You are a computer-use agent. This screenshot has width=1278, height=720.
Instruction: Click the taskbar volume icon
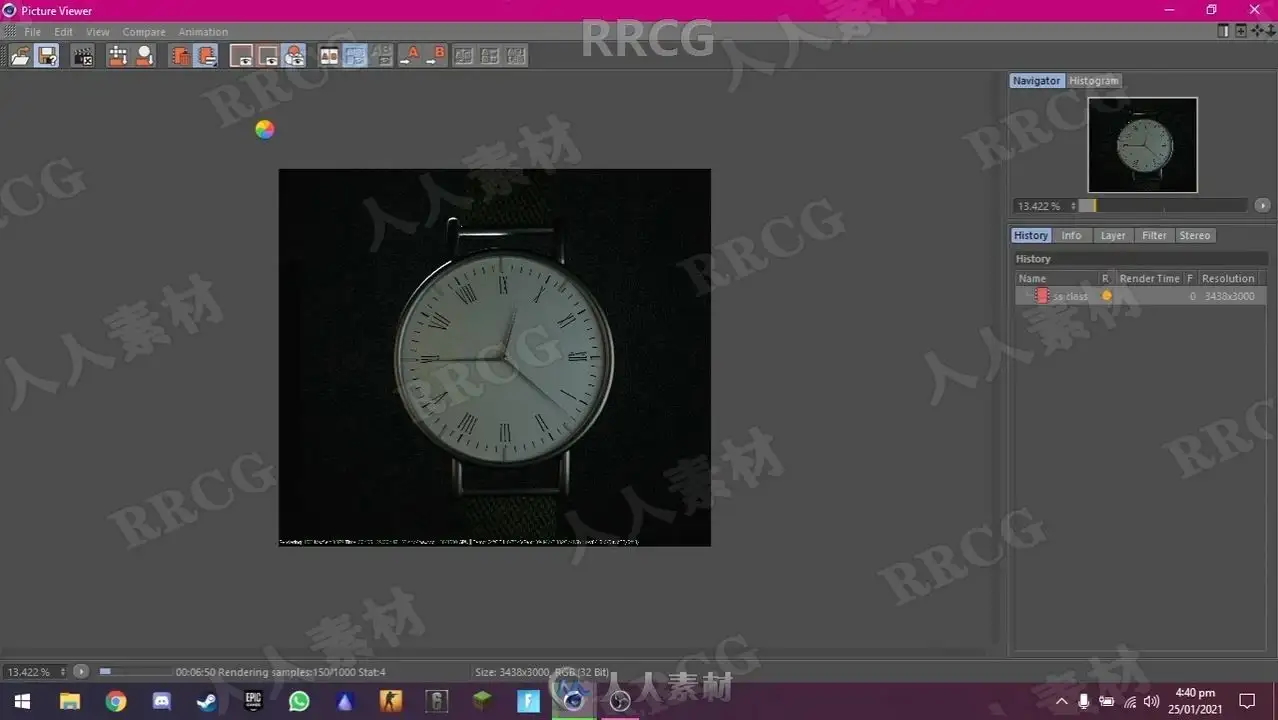tap(1151, 701)
